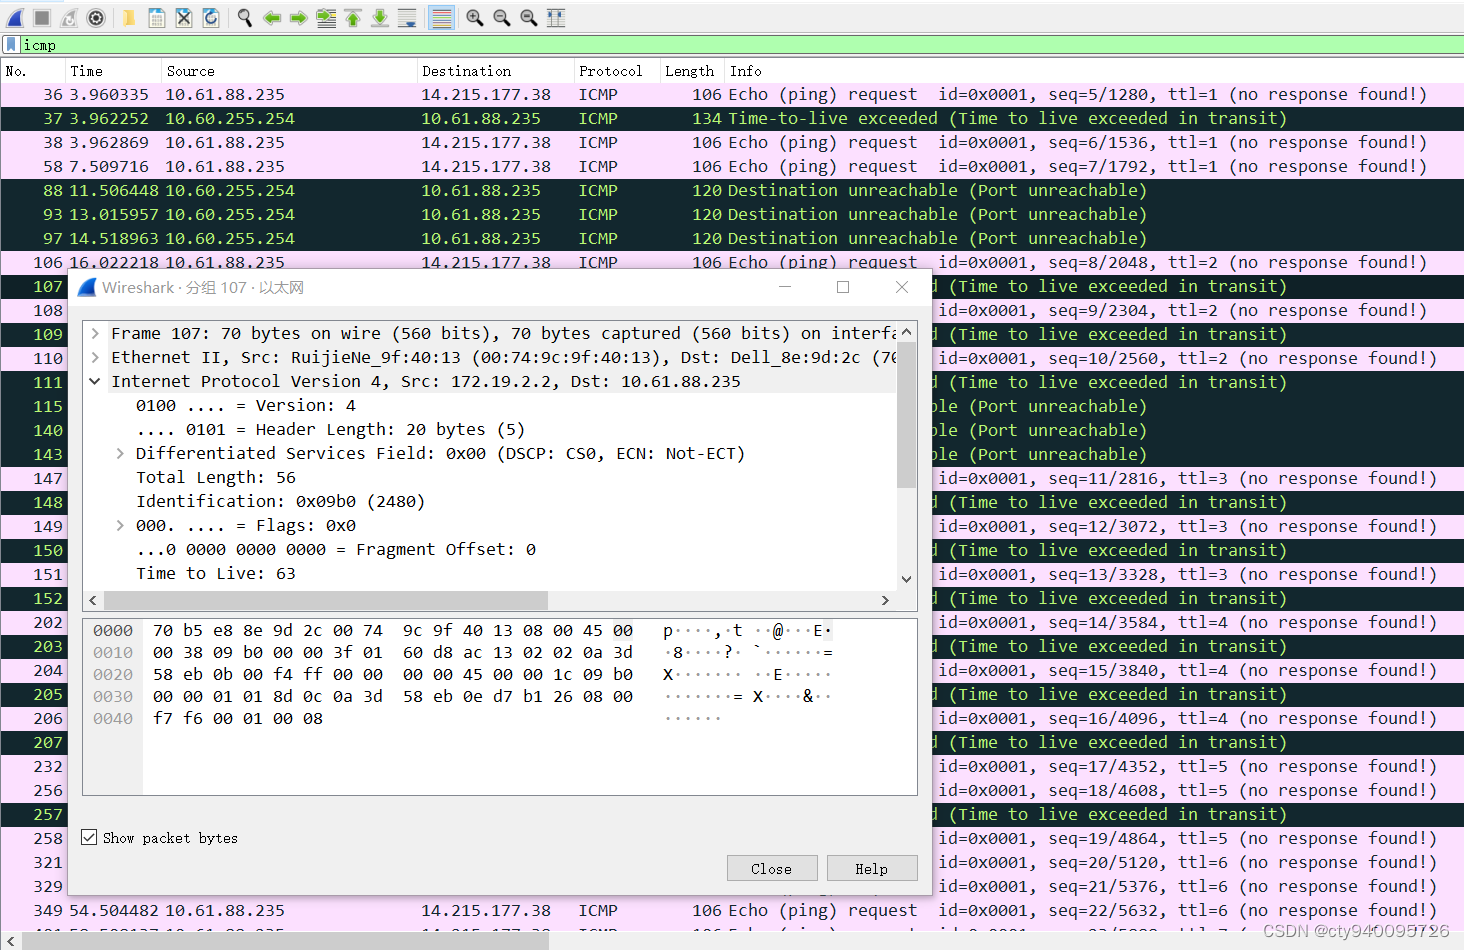Expand the Differentiated Services Field row
Image resolution: width=1464 pixels, height=950 pixels.
[120, 453]
